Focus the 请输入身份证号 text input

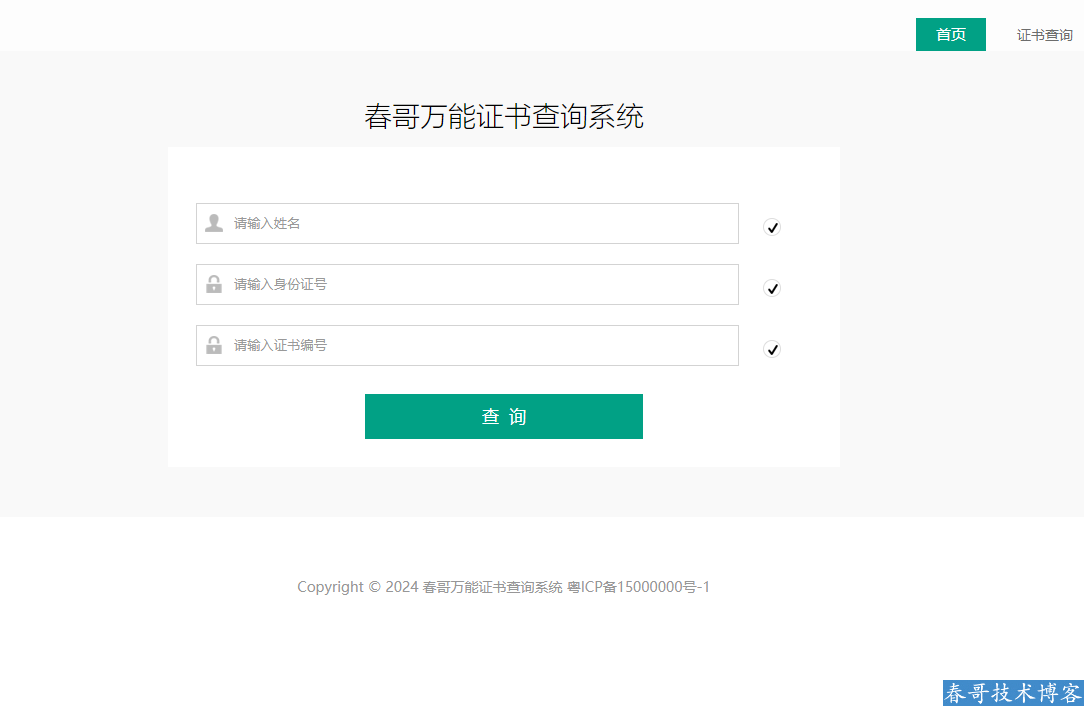(x=480, y=285)
